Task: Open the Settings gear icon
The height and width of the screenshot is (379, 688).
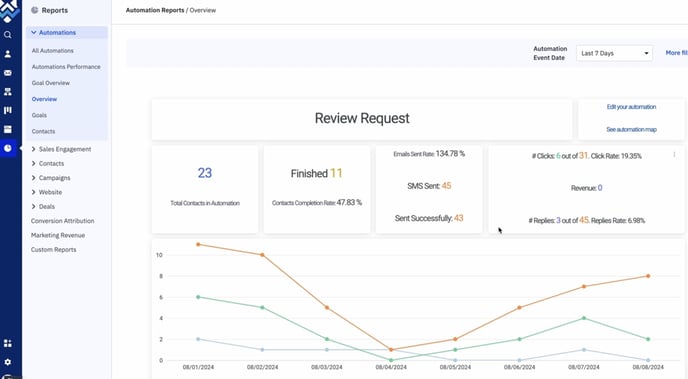Action: click(7, 362)
